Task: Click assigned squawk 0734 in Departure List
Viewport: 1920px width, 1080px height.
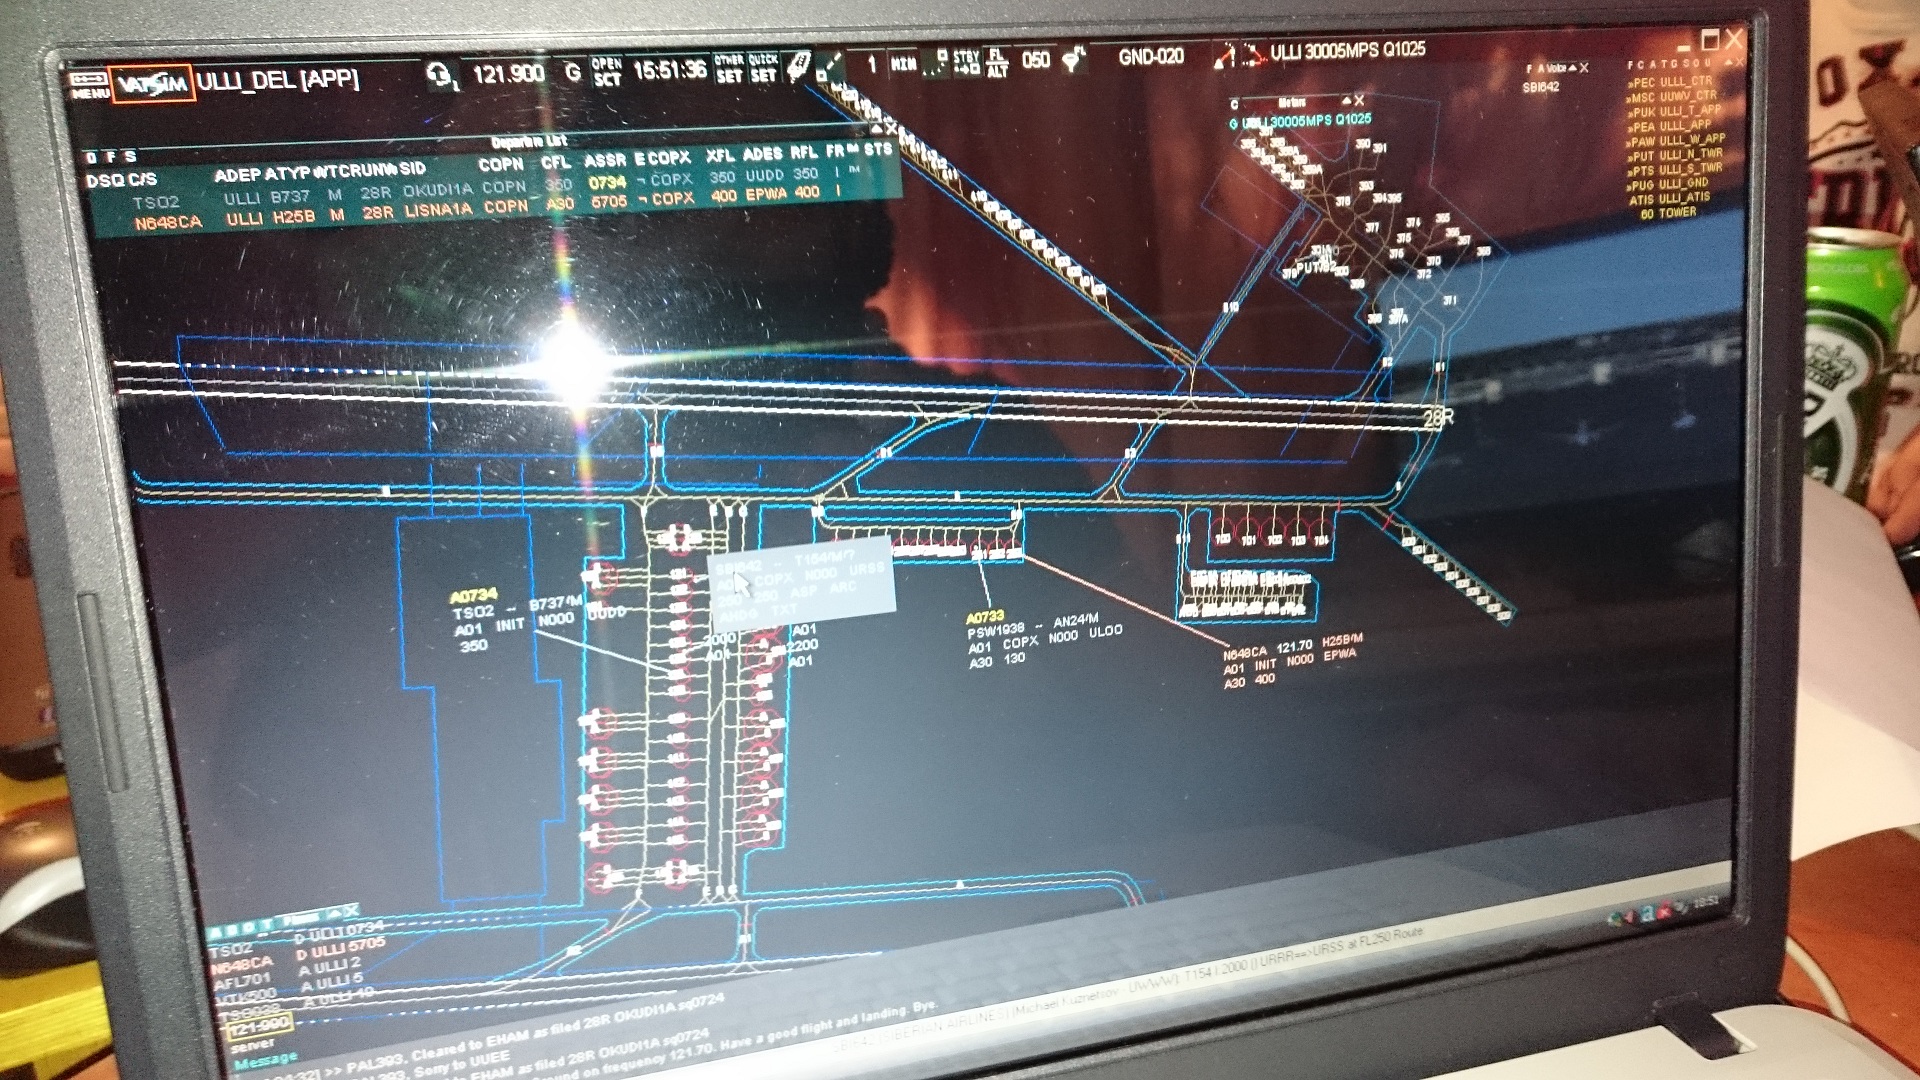Action: (607, 182)
